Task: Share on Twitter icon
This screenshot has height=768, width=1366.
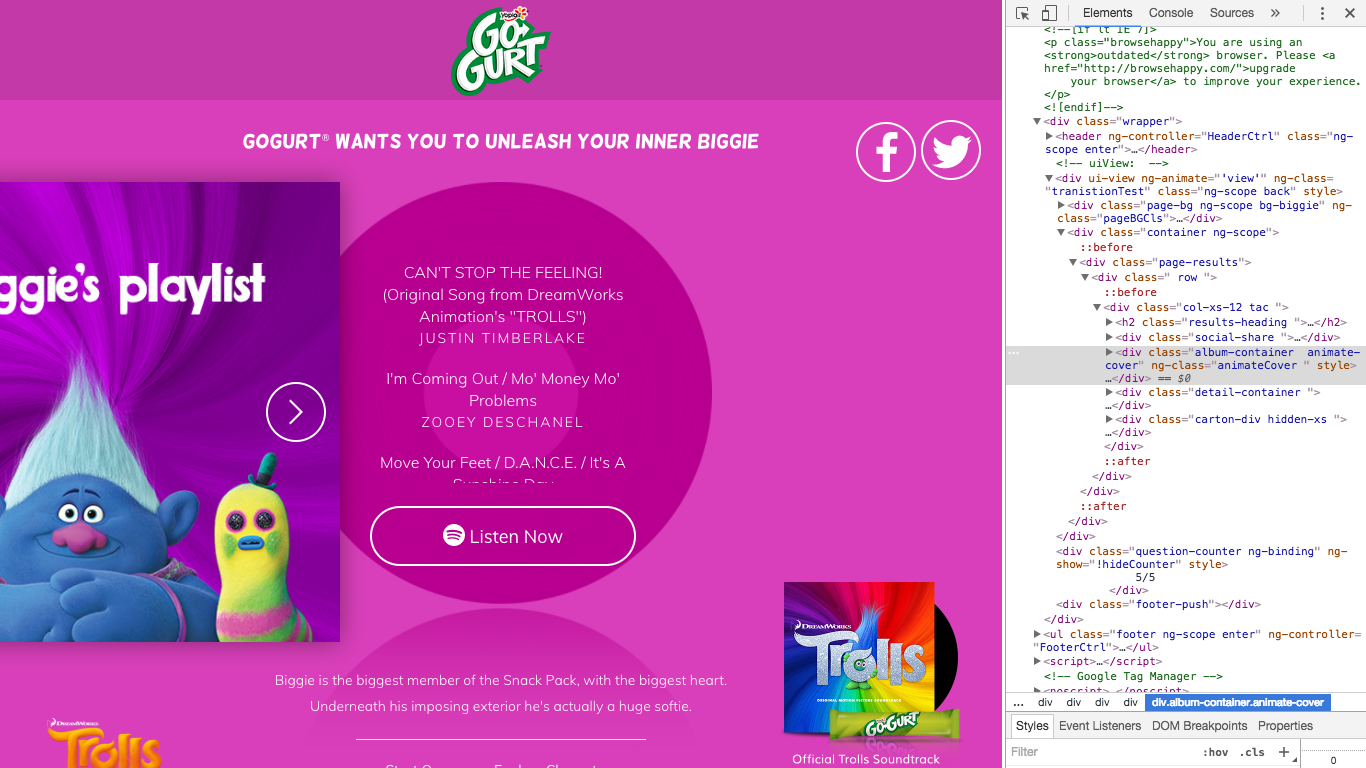Action: click(x=951, y=151)
